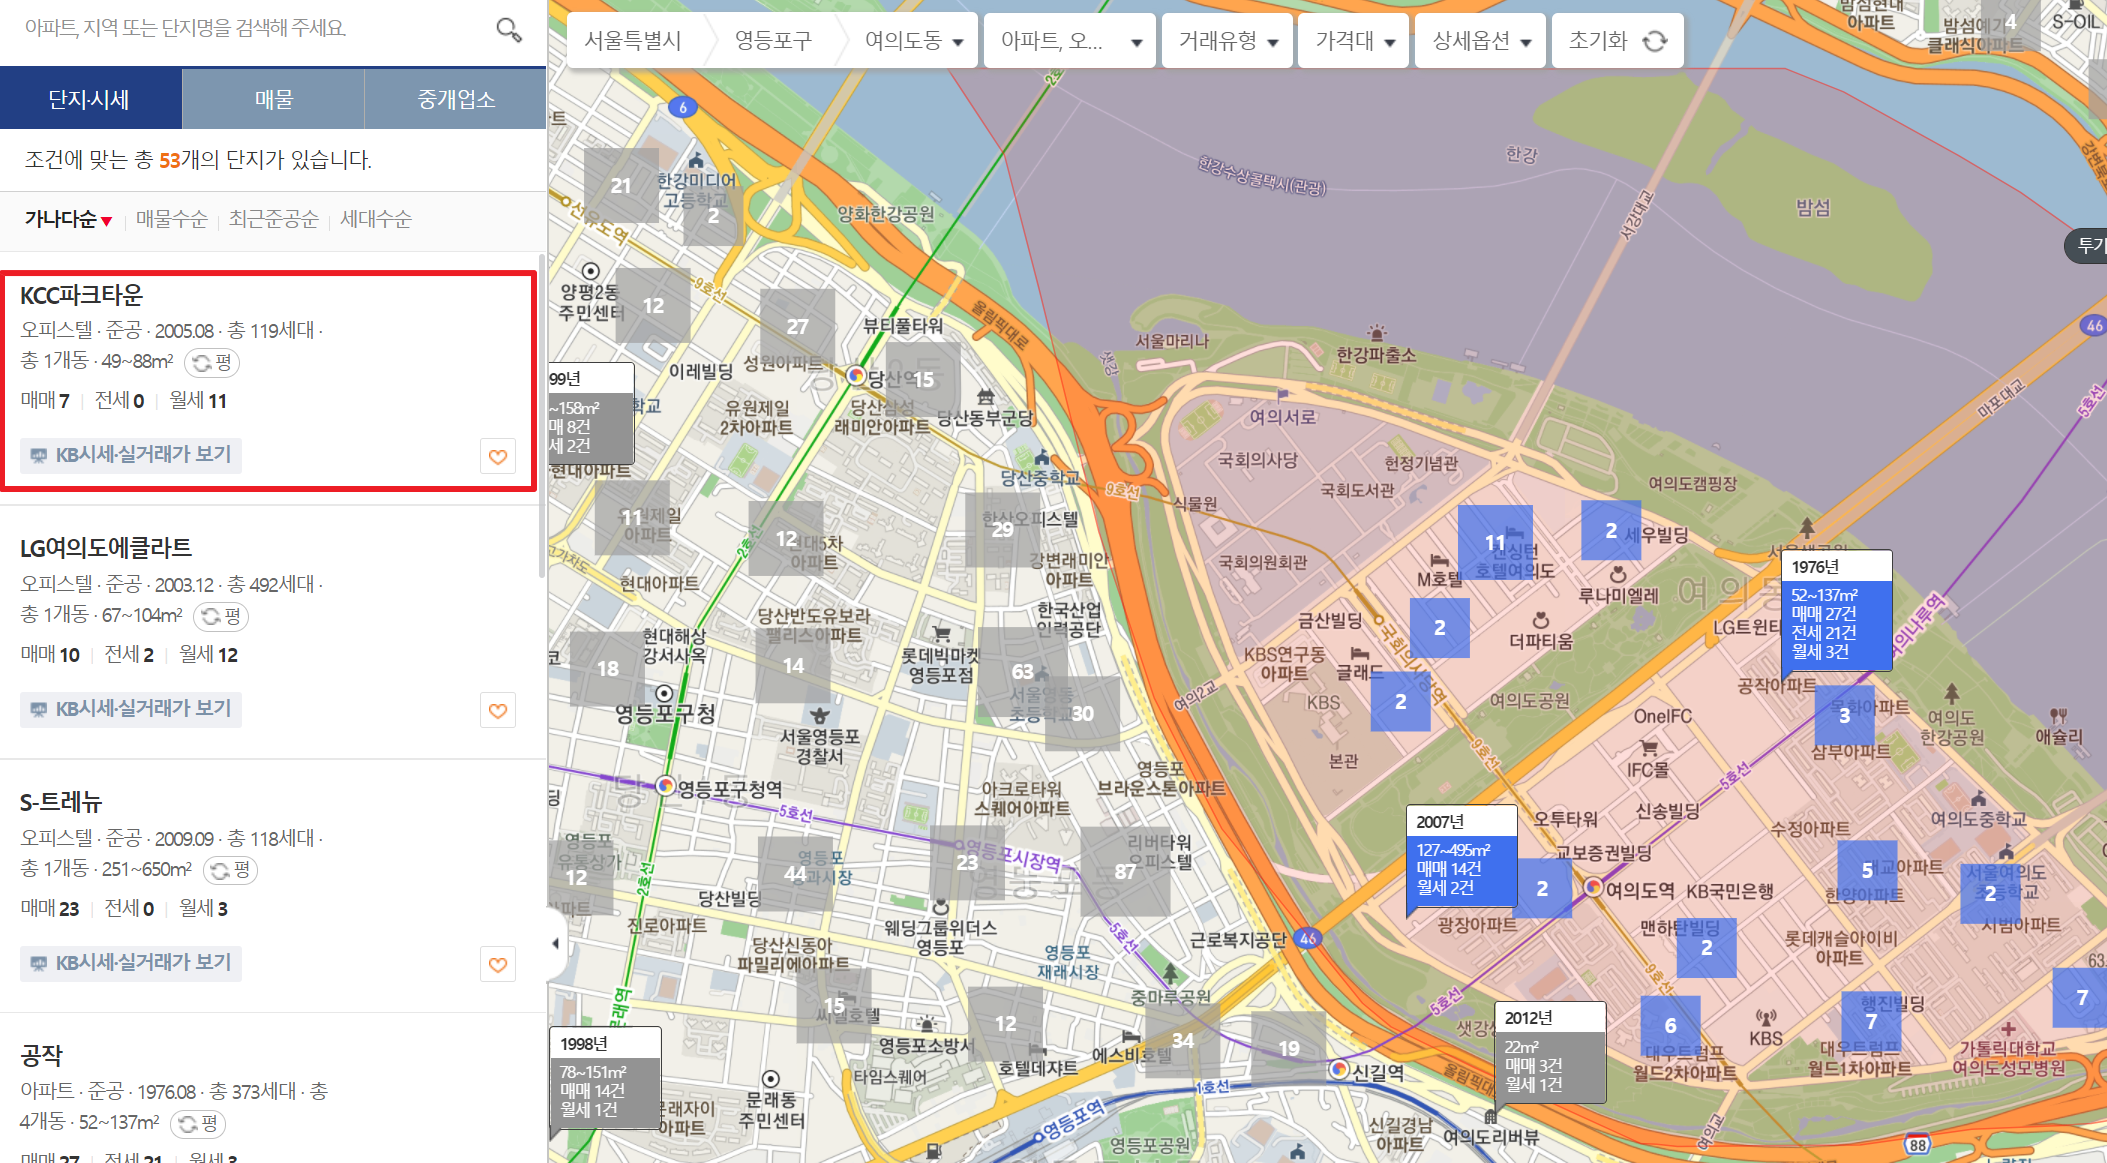Toggle 평 unit for LG여의도에클라트
Viewport: 2107px width, 1163px height.
click(x=221, y=616)
